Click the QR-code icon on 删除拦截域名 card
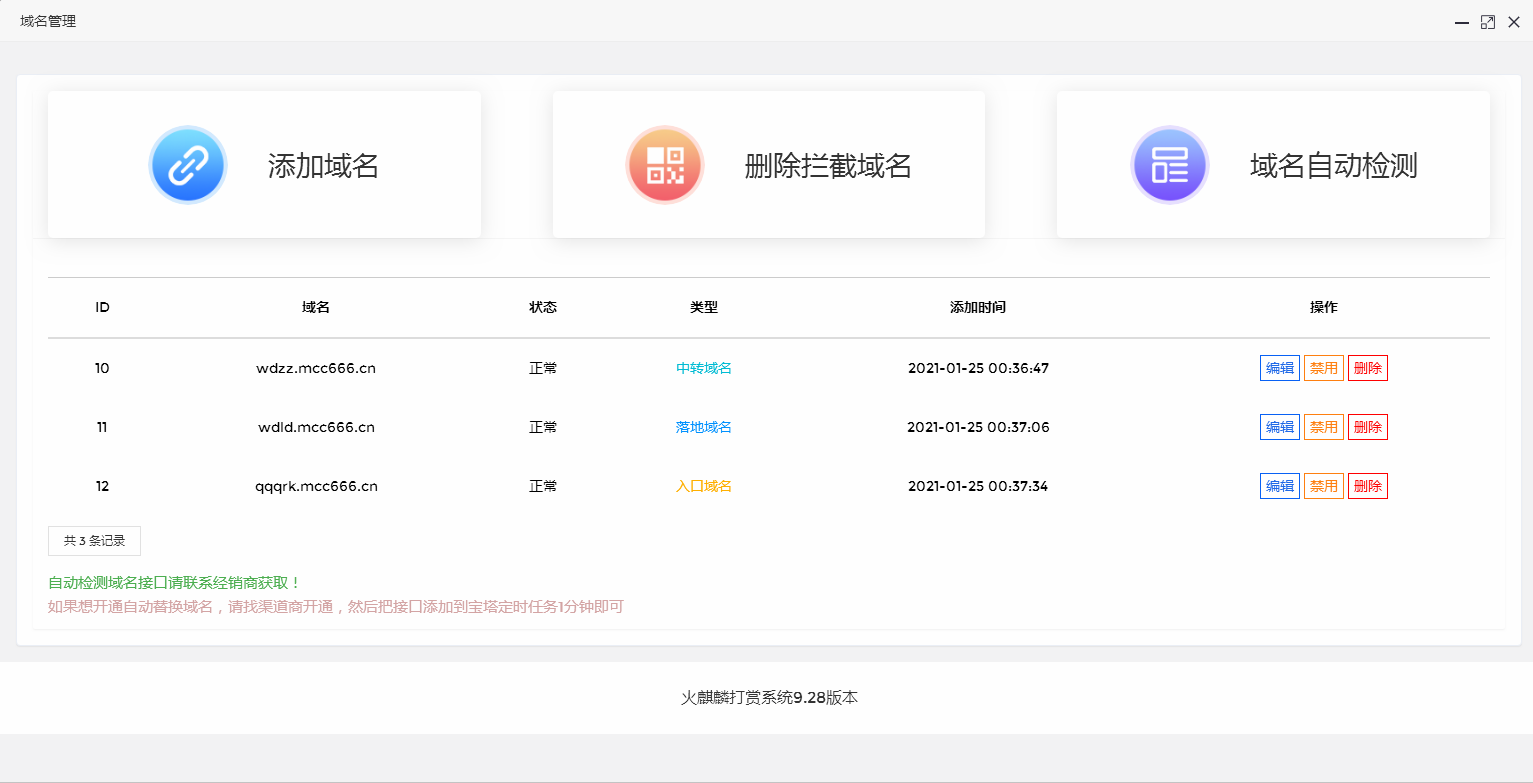 coord(664,164)
